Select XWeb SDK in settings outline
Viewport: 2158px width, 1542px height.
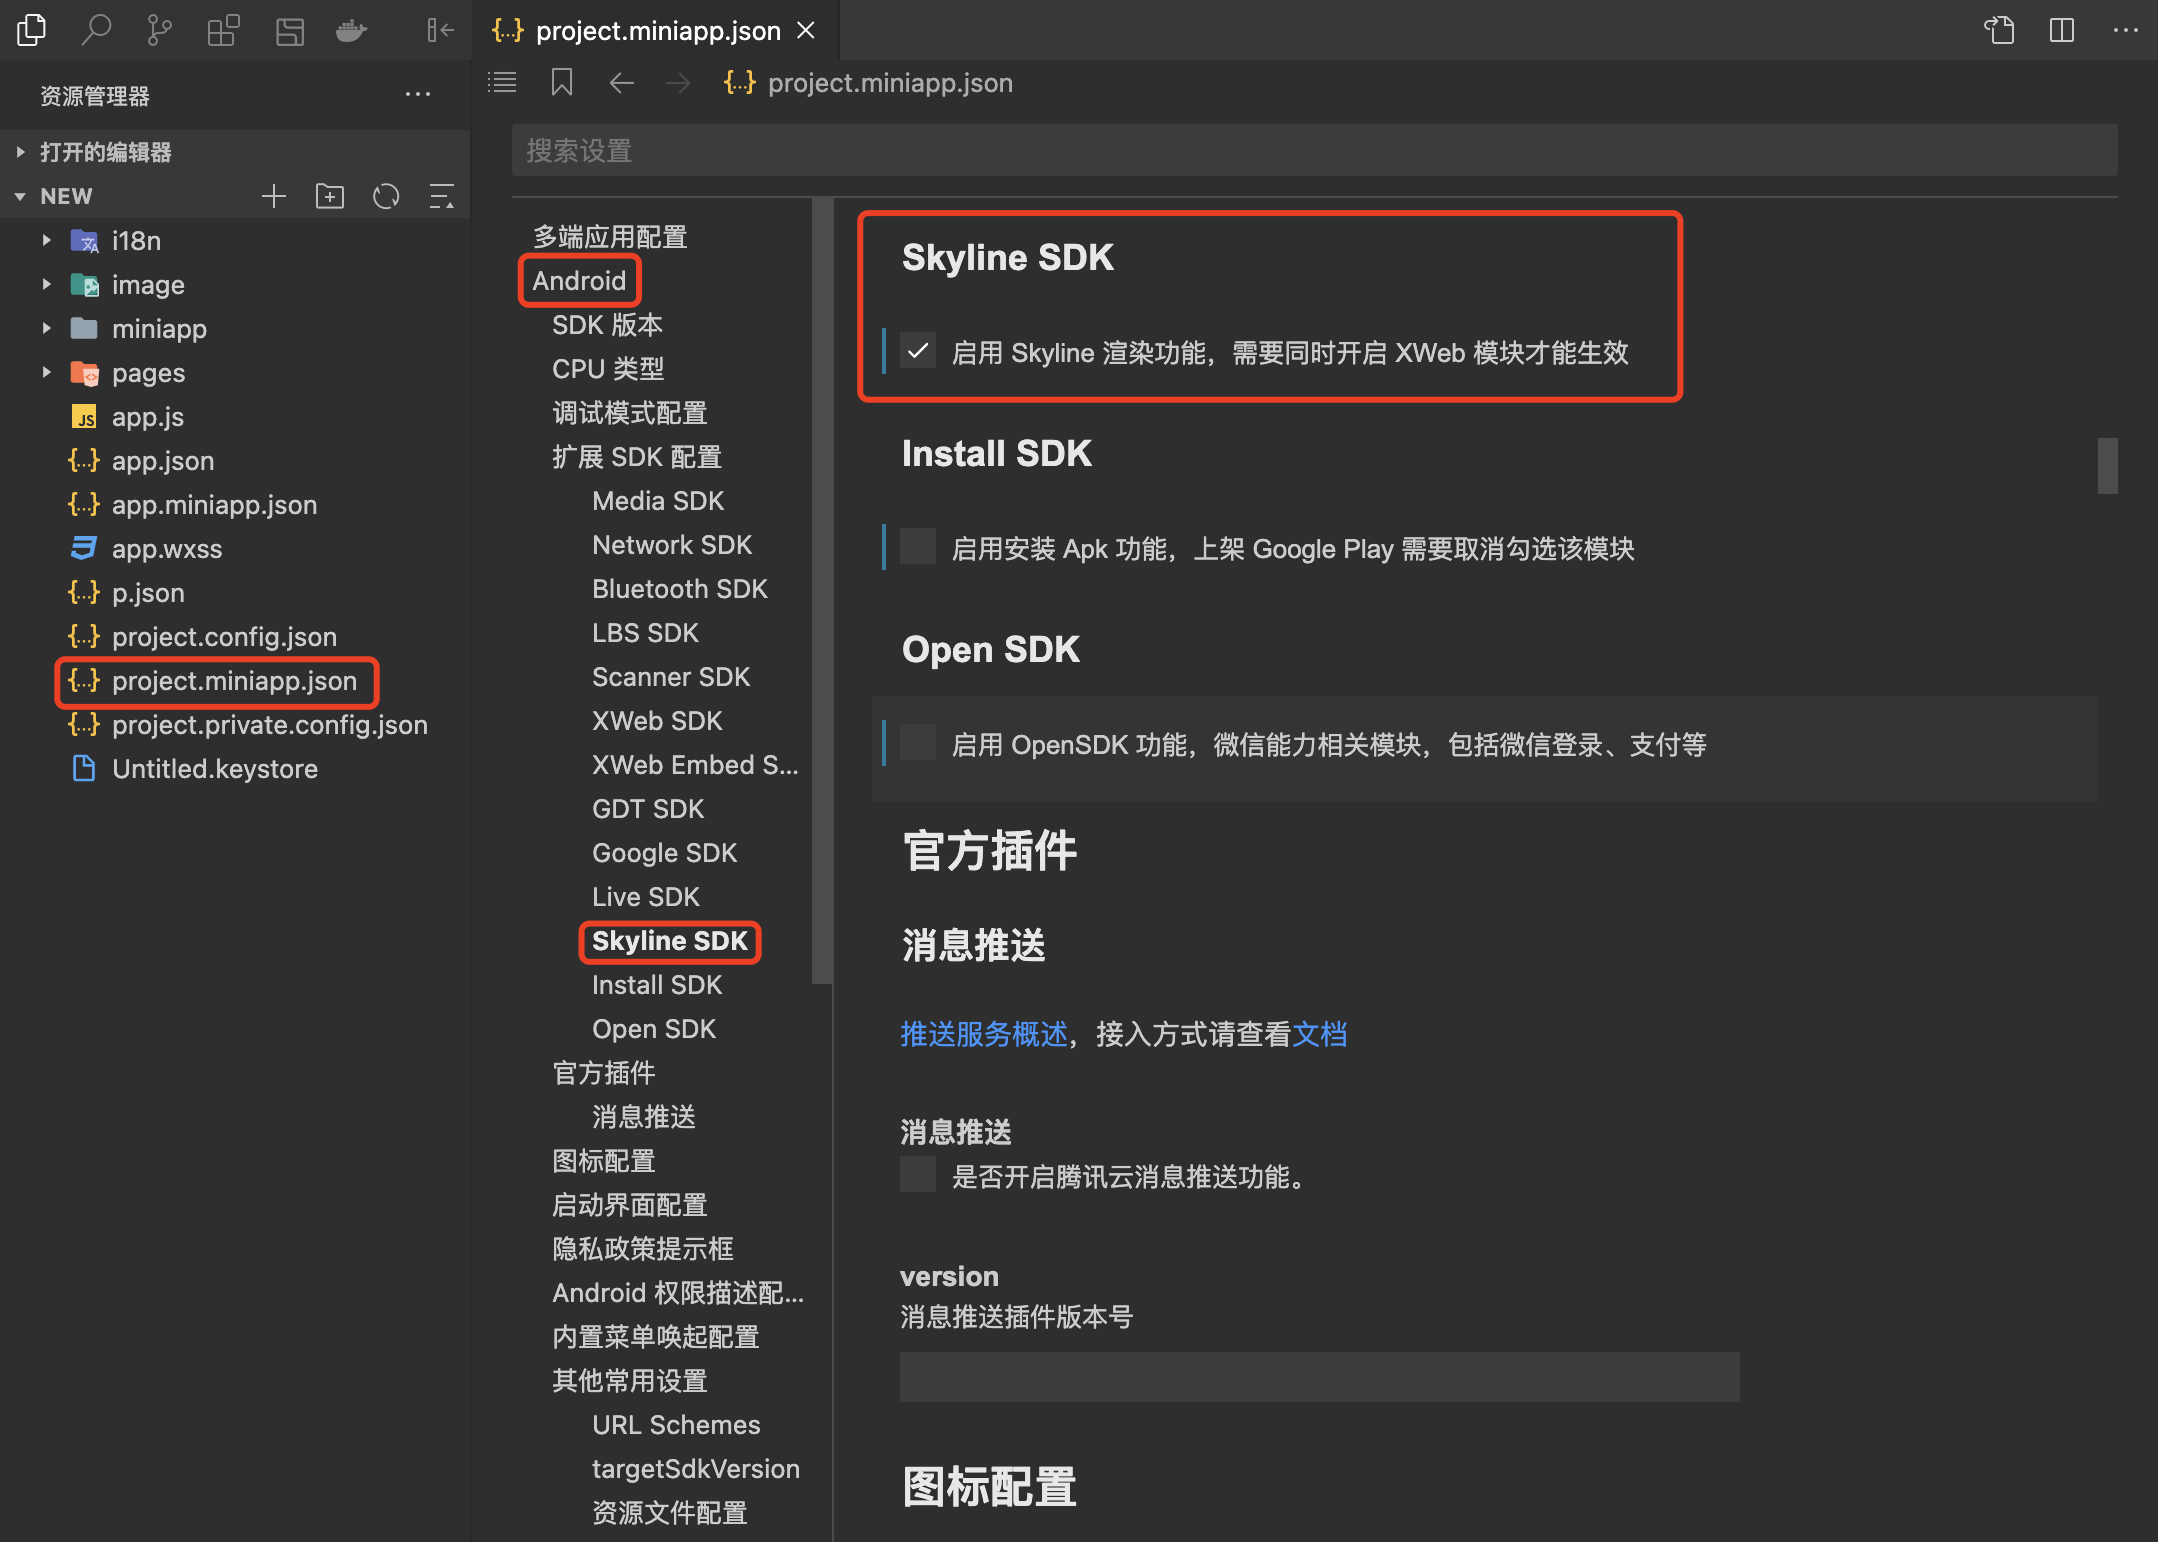point(657,721)
